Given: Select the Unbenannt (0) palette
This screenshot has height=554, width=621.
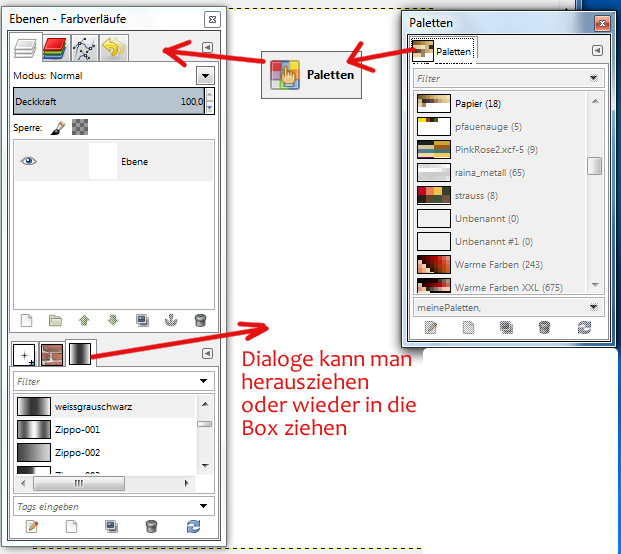Looking at the screenshot, I should point(501,219).
